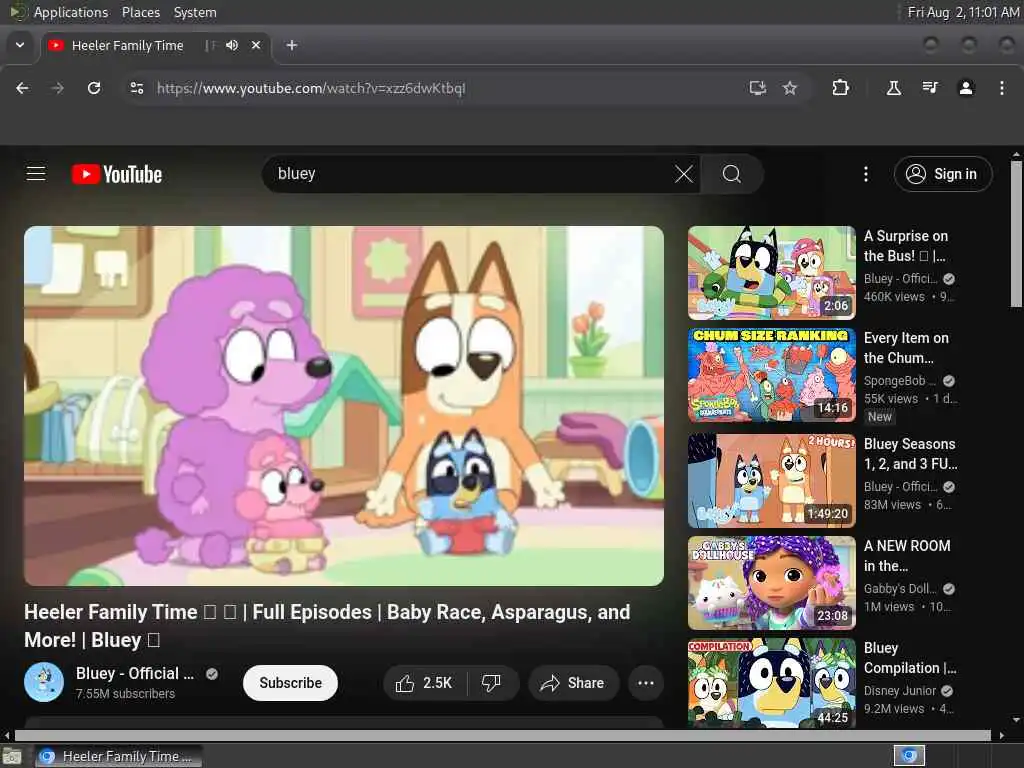Mute the tab using the speaker icon
Viewport: 1024px width, 768px height.
tap(232, 45)
